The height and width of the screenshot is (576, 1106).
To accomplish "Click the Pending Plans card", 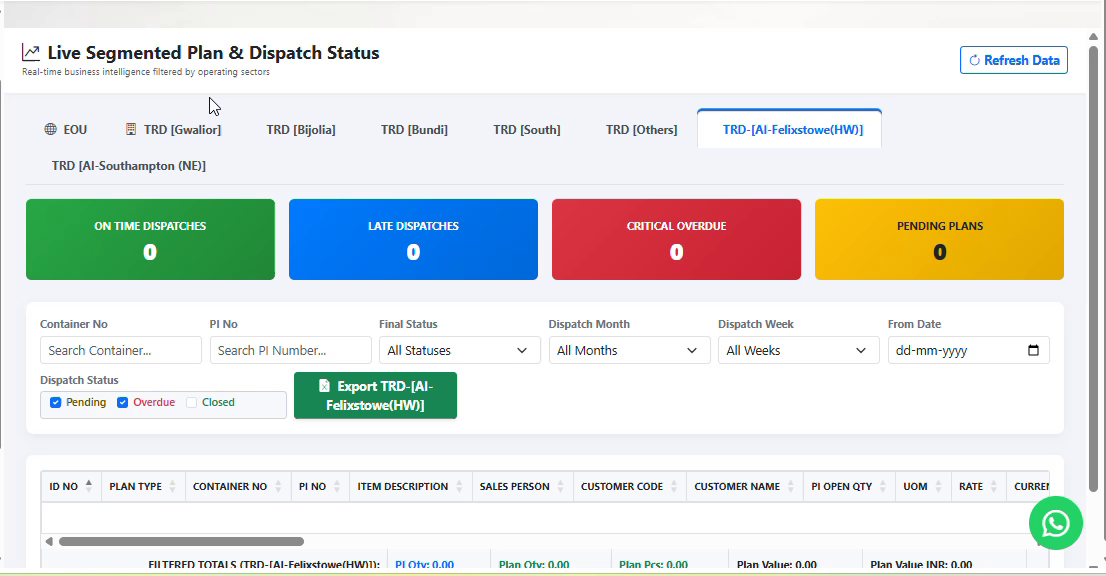I will 940,240.
